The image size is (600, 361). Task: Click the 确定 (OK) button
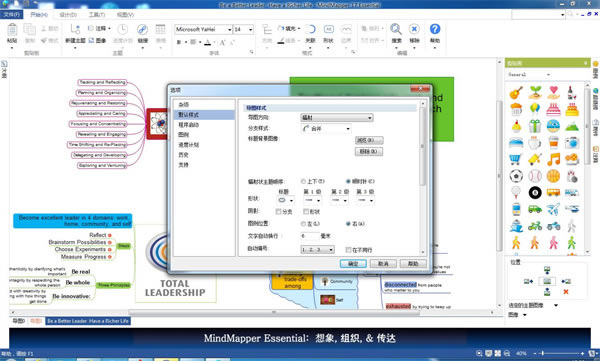pos(353,263)
